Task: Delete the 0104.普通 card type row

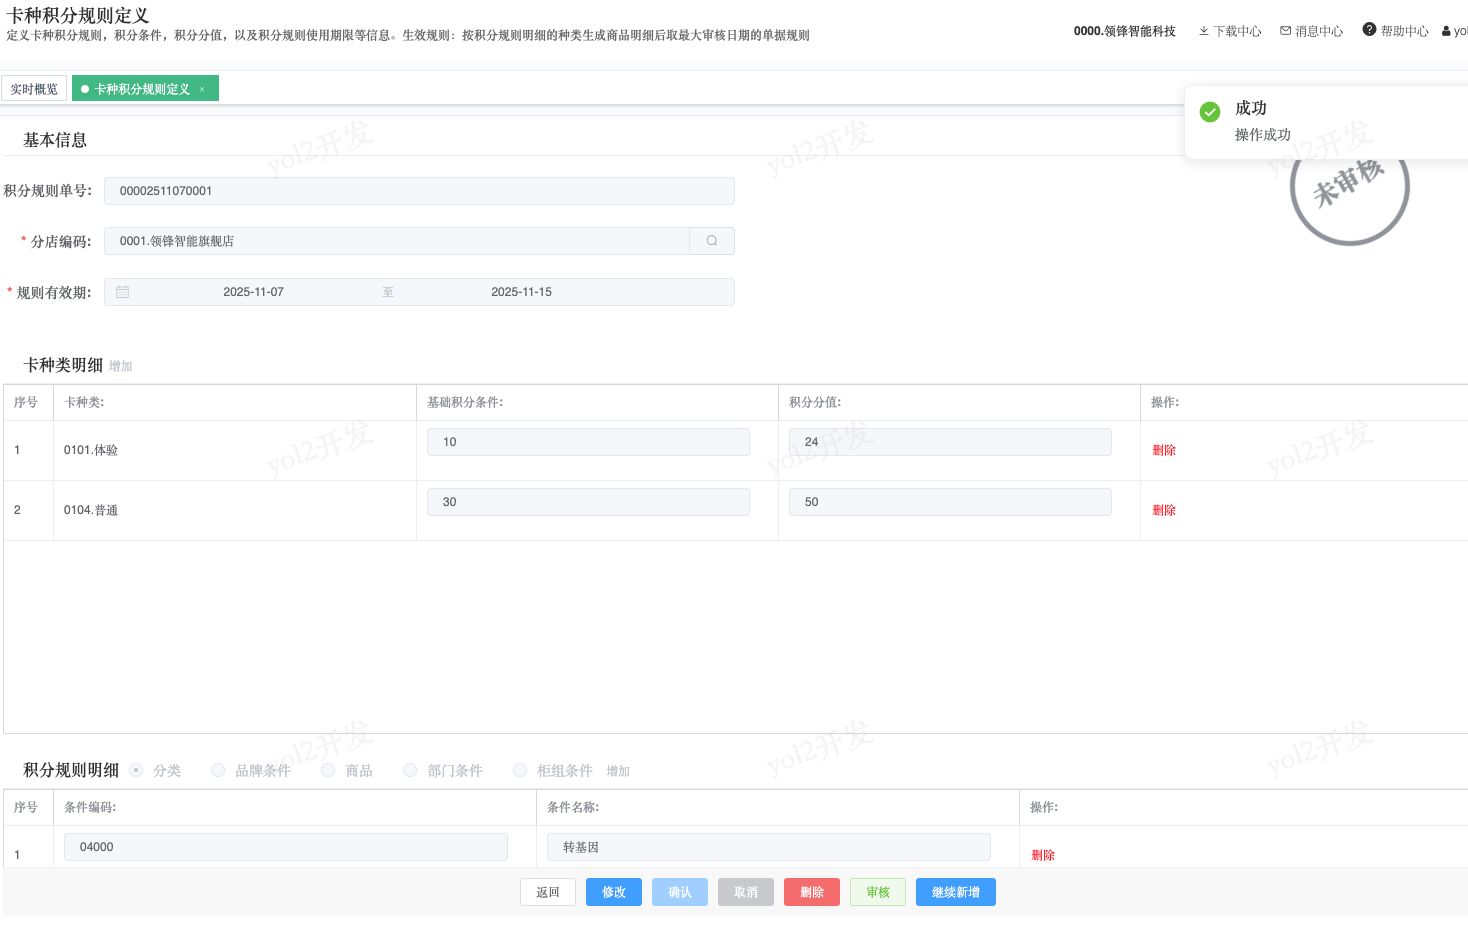Action: point(1164,510)
